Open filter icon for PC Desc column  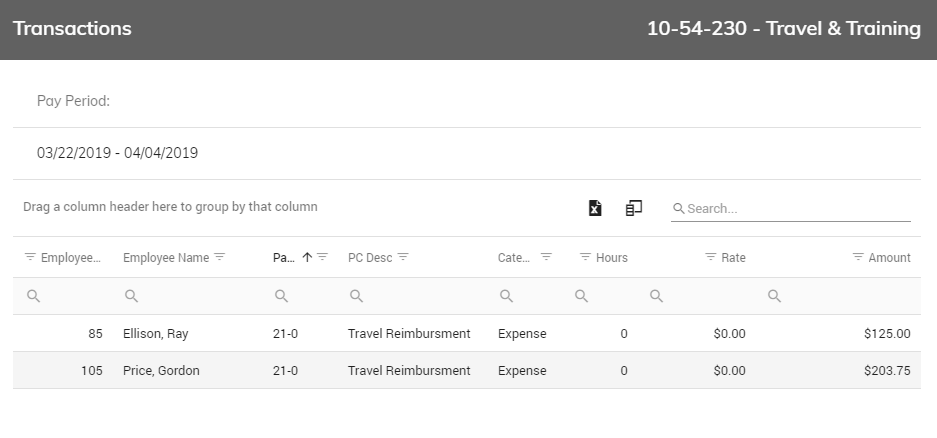coord(403,257)
